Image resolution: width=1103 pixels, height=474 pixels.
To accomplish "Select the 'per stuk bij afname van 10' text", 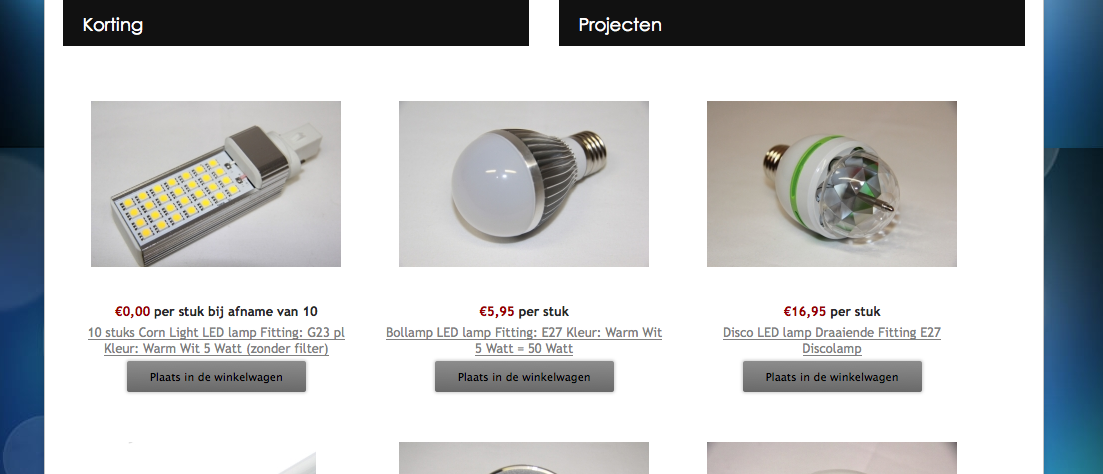I will click(x=236, y=312).
